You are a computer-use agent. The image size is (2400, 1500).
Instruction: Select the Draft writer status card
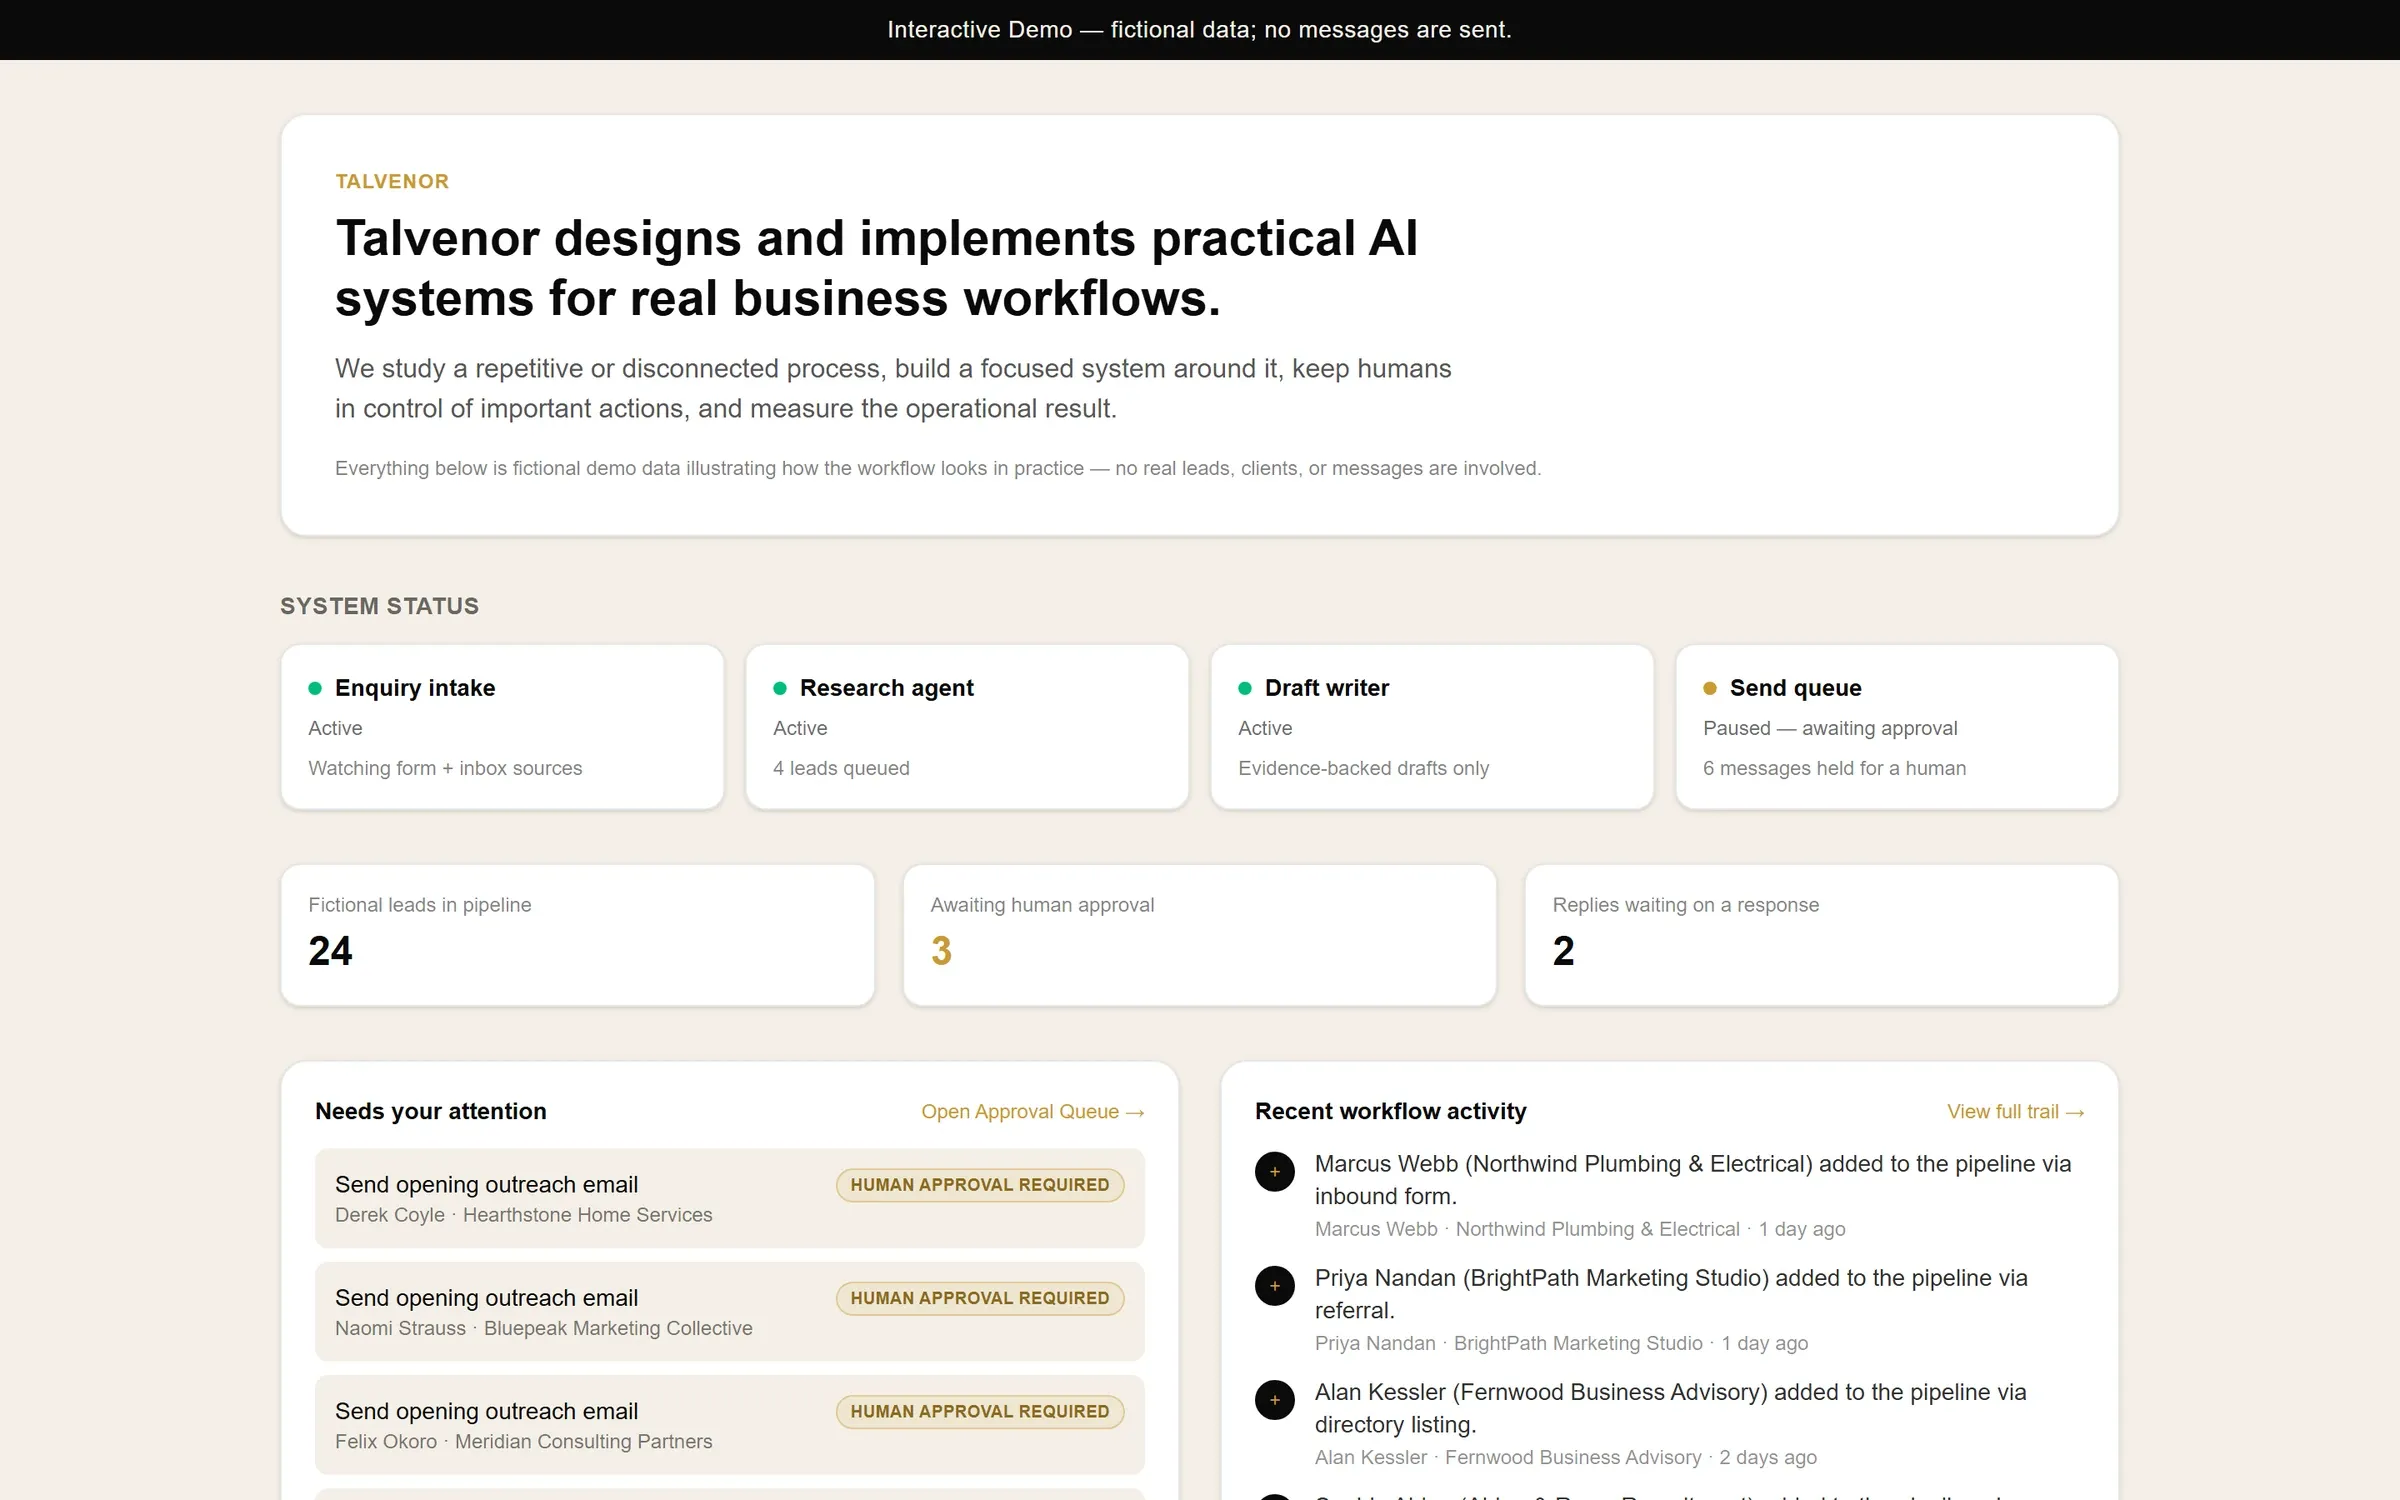(1432, 727)
